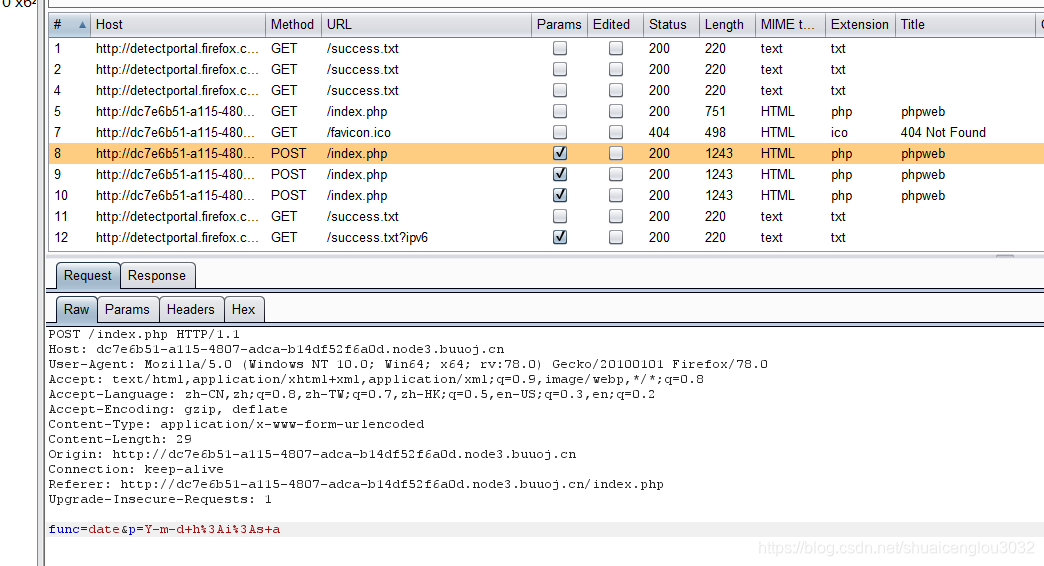1044x566 pixels.
Task: Click the Content-Length: 29 line
Action: pyautogui.click(x=120, y=439)
